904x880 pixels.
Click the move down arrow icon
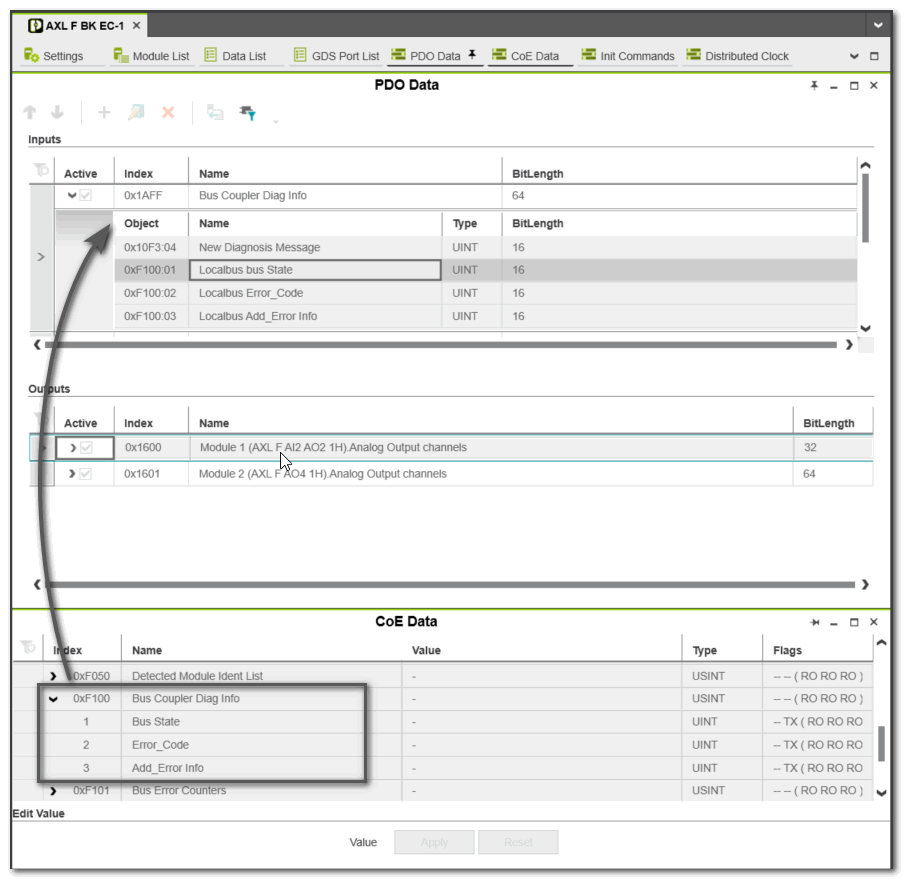[x=57, y=113]
